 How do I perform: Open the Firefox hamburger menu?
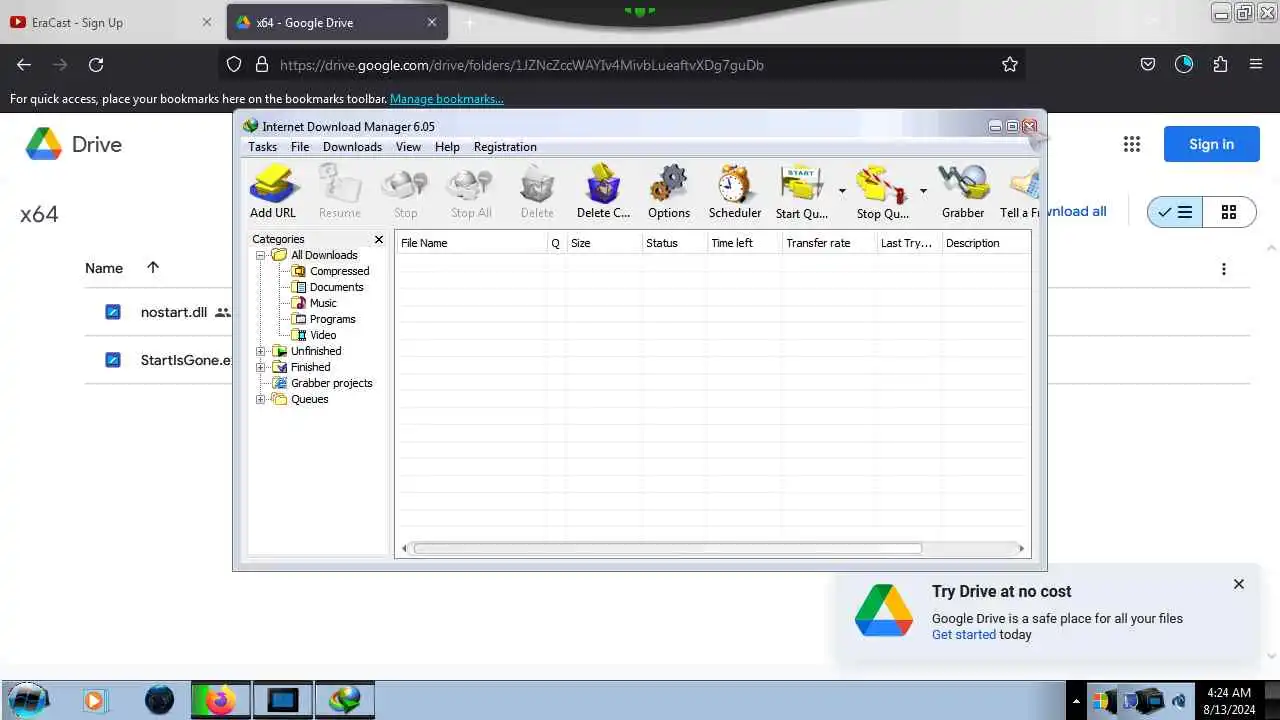point(1256,65)
